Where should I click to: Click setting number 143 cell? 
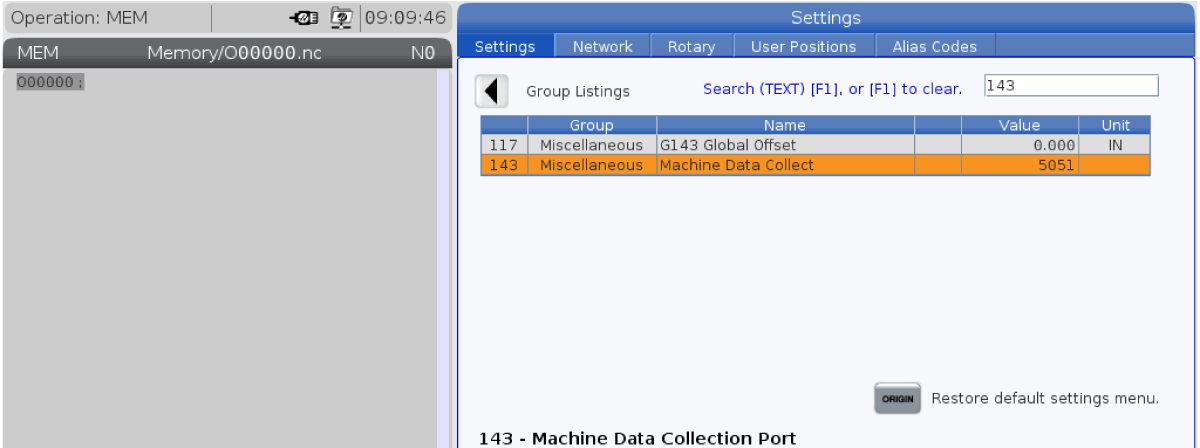pyautogui.click(x=504, y=165)
